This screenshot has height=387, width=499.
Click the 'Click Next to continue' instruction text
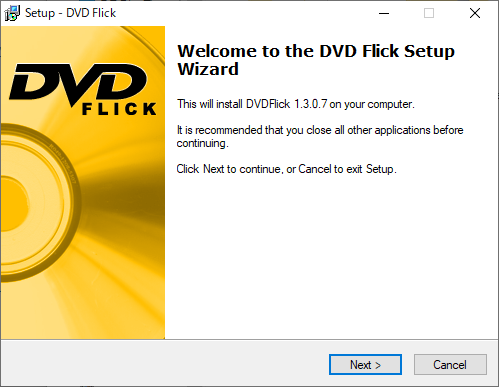pos(286,169)
